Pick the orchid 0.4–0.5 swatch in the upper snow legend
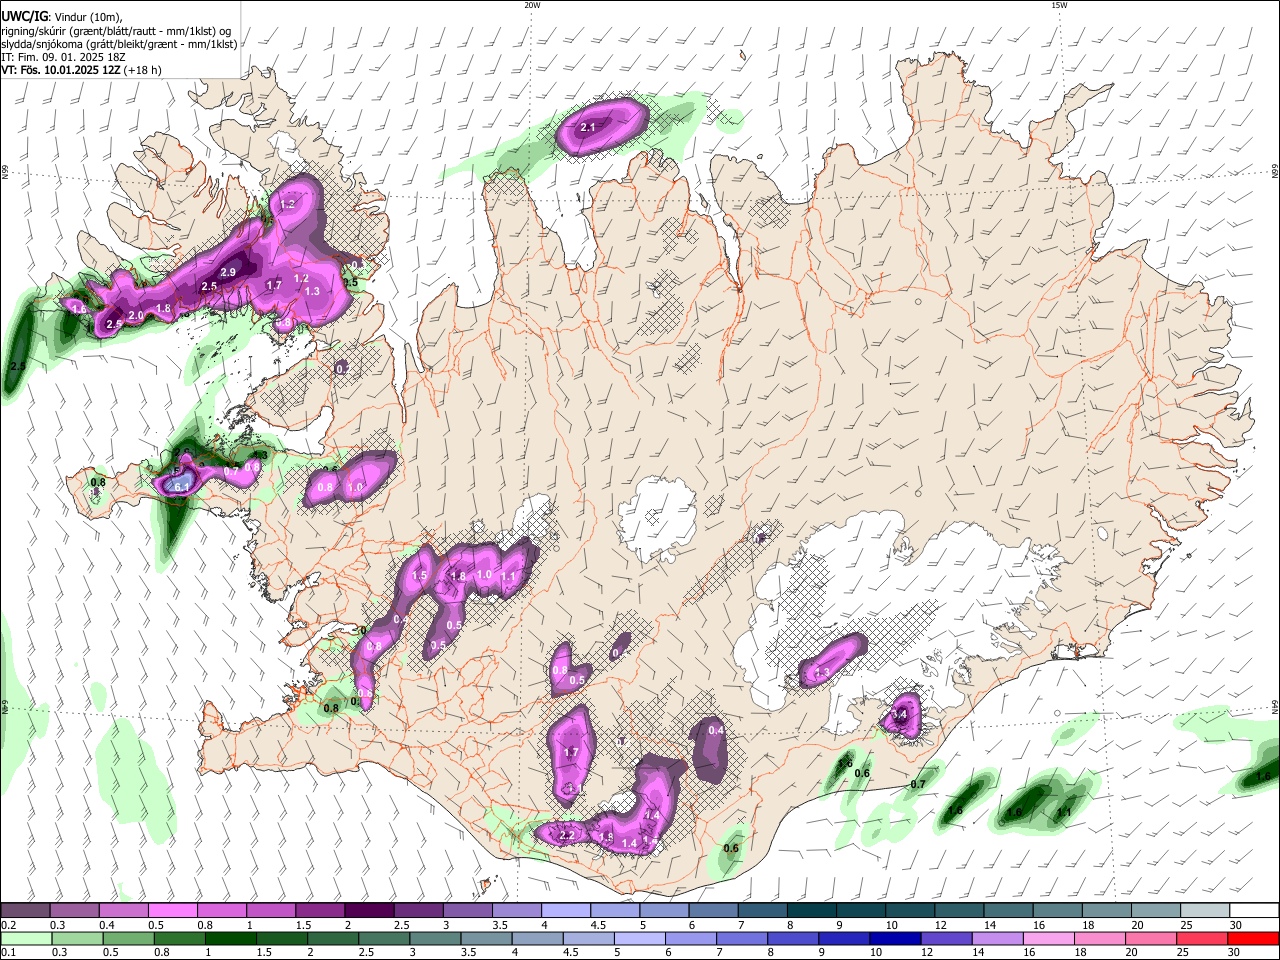Image resolution: width=1280 pixels, height=960 pixels. [x=123, y=910]
